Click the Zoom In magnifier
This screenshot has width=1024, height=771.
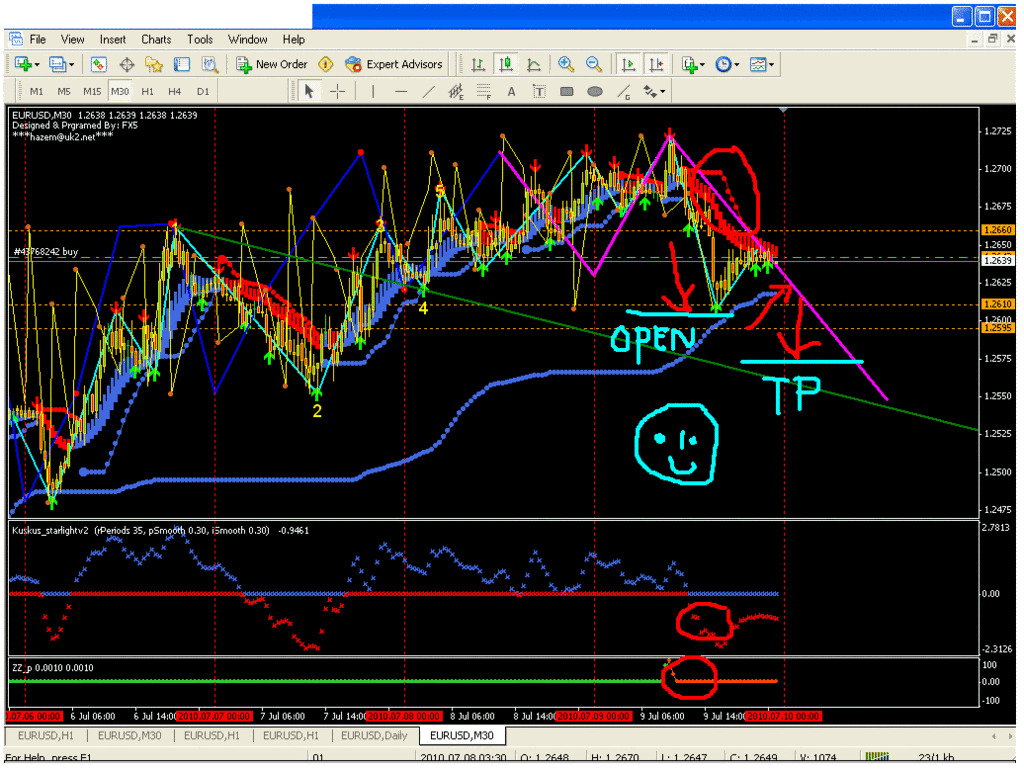point(566,64)
